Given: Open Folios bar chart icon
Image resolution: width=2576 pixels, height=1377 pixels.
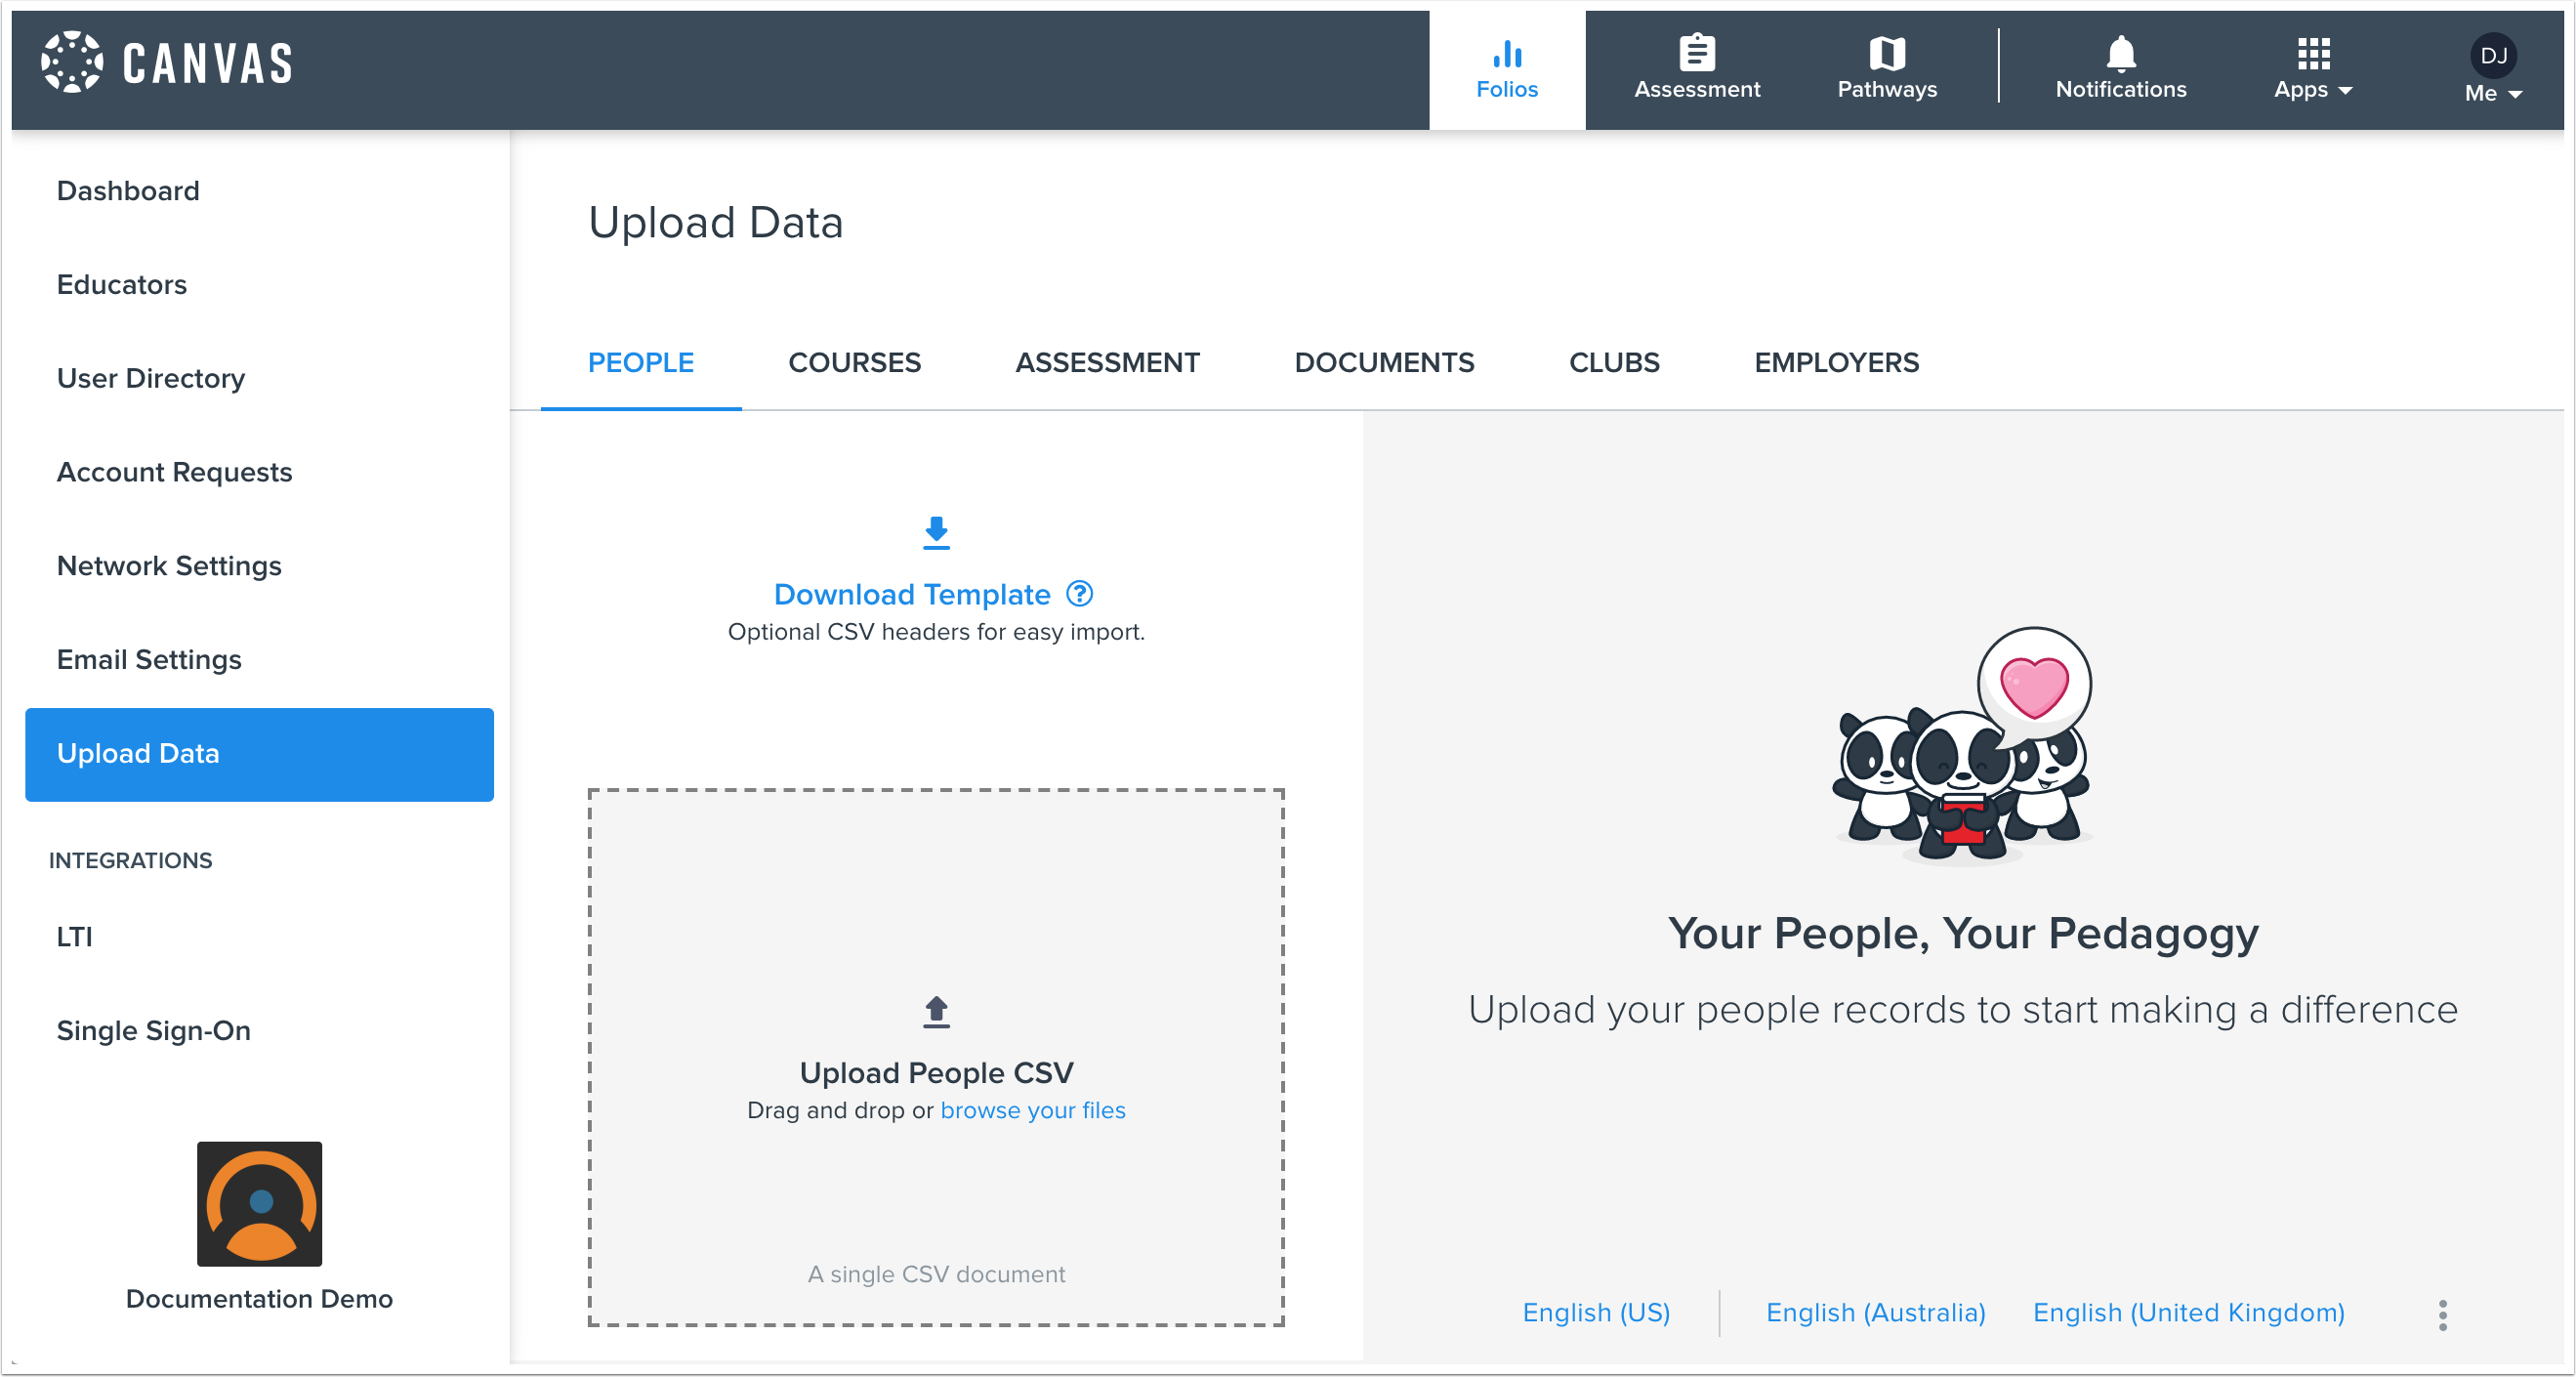Looking at the screenshot, I should click(1506, 54).
